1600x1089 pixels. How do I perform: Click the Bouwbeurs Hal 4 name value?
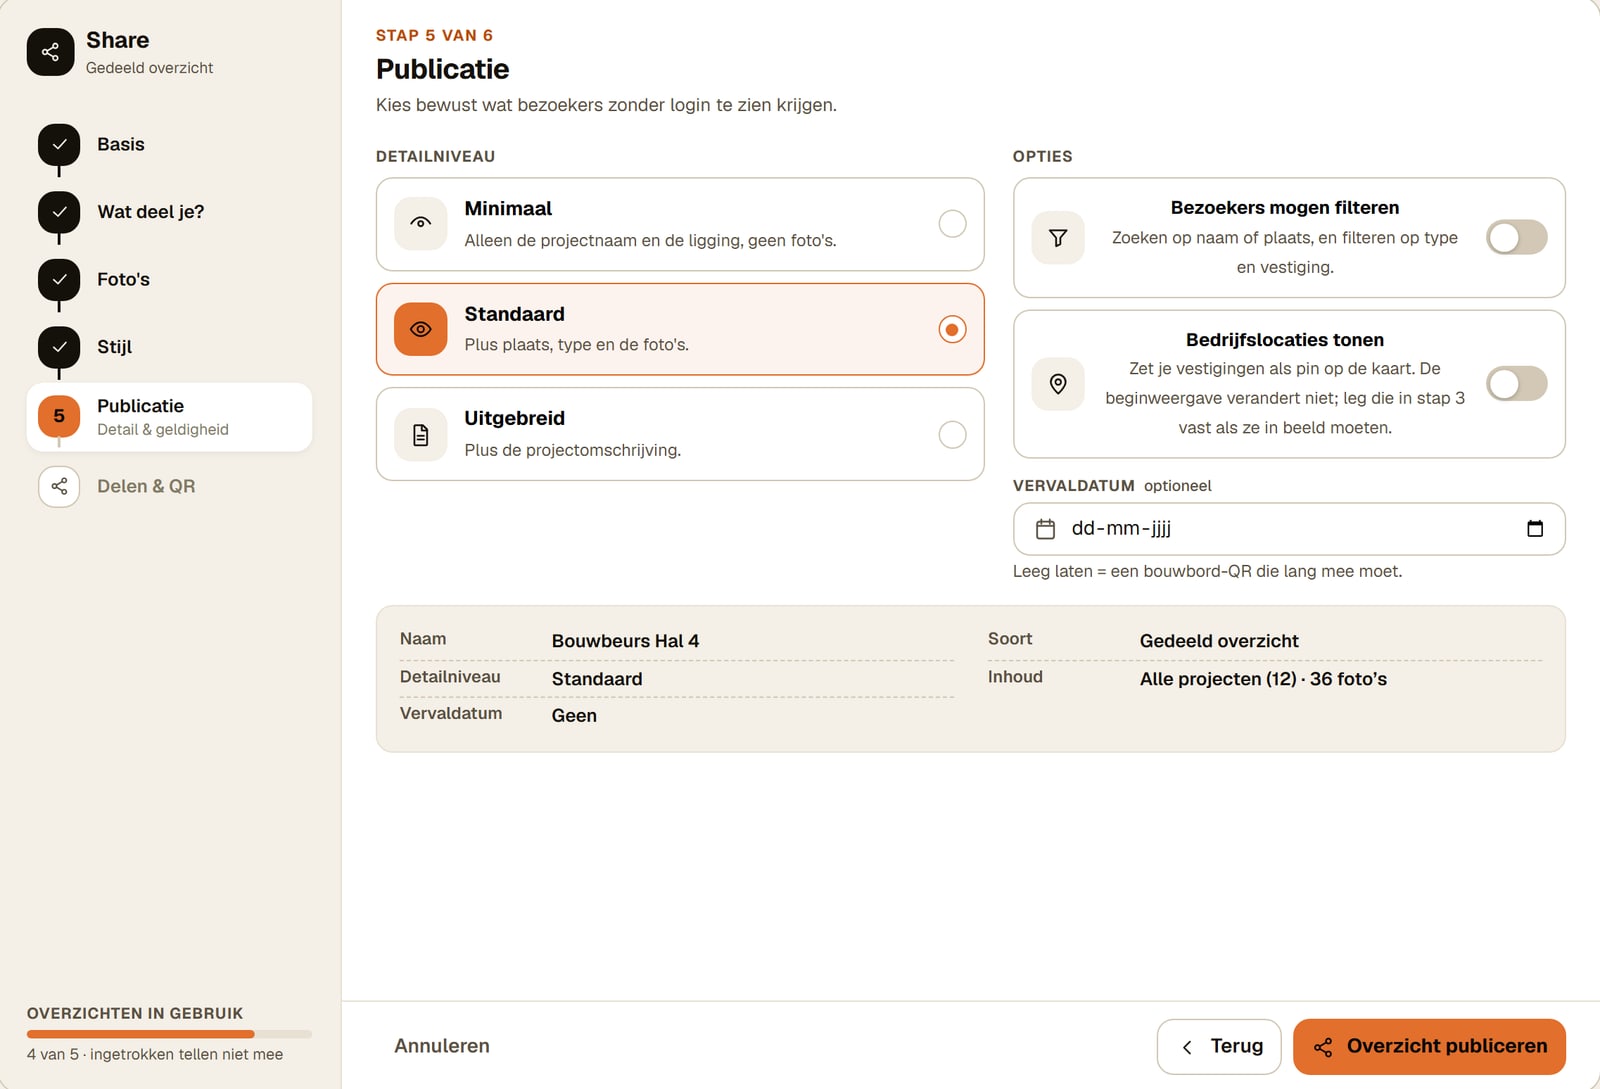625,642
